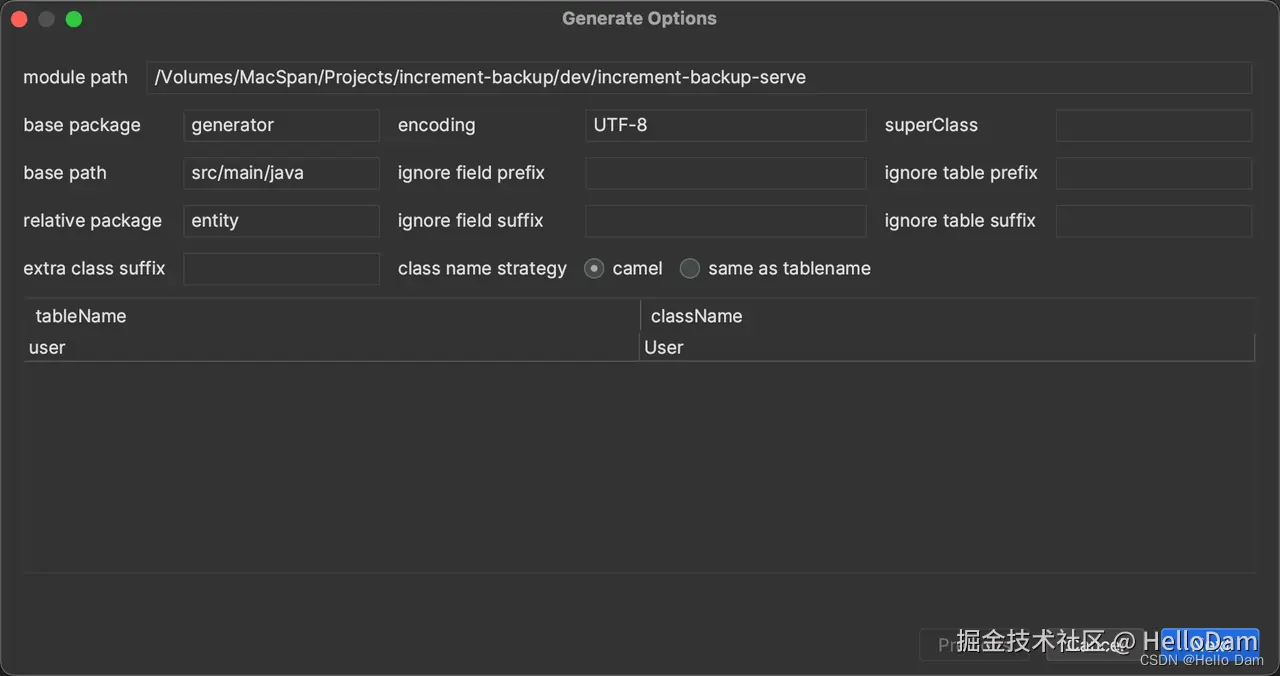Image resolution: width=1280 pixels, height=676 pixels.
Task: Select the User class name cell
Action: (945, 347)
